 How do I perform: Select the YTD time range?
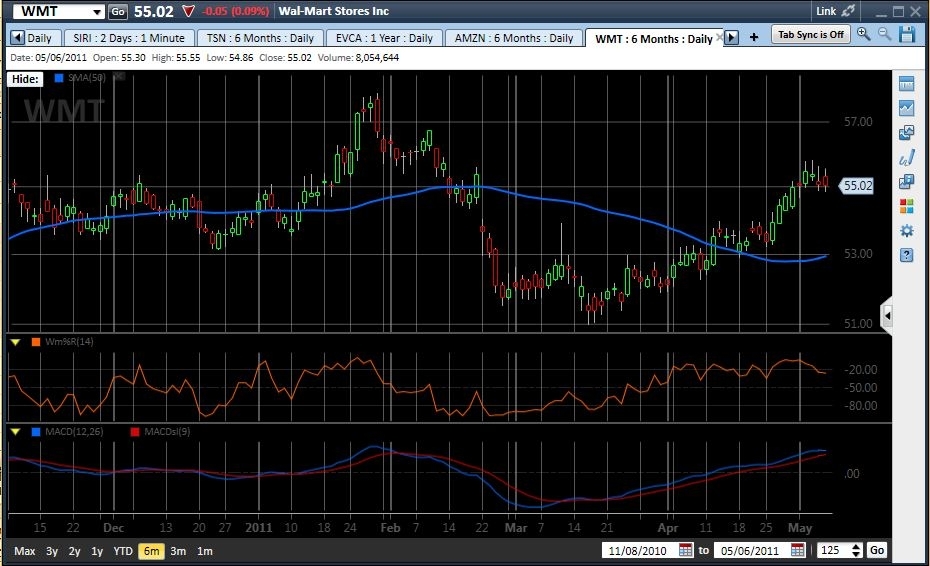click(x=123, y=551)
